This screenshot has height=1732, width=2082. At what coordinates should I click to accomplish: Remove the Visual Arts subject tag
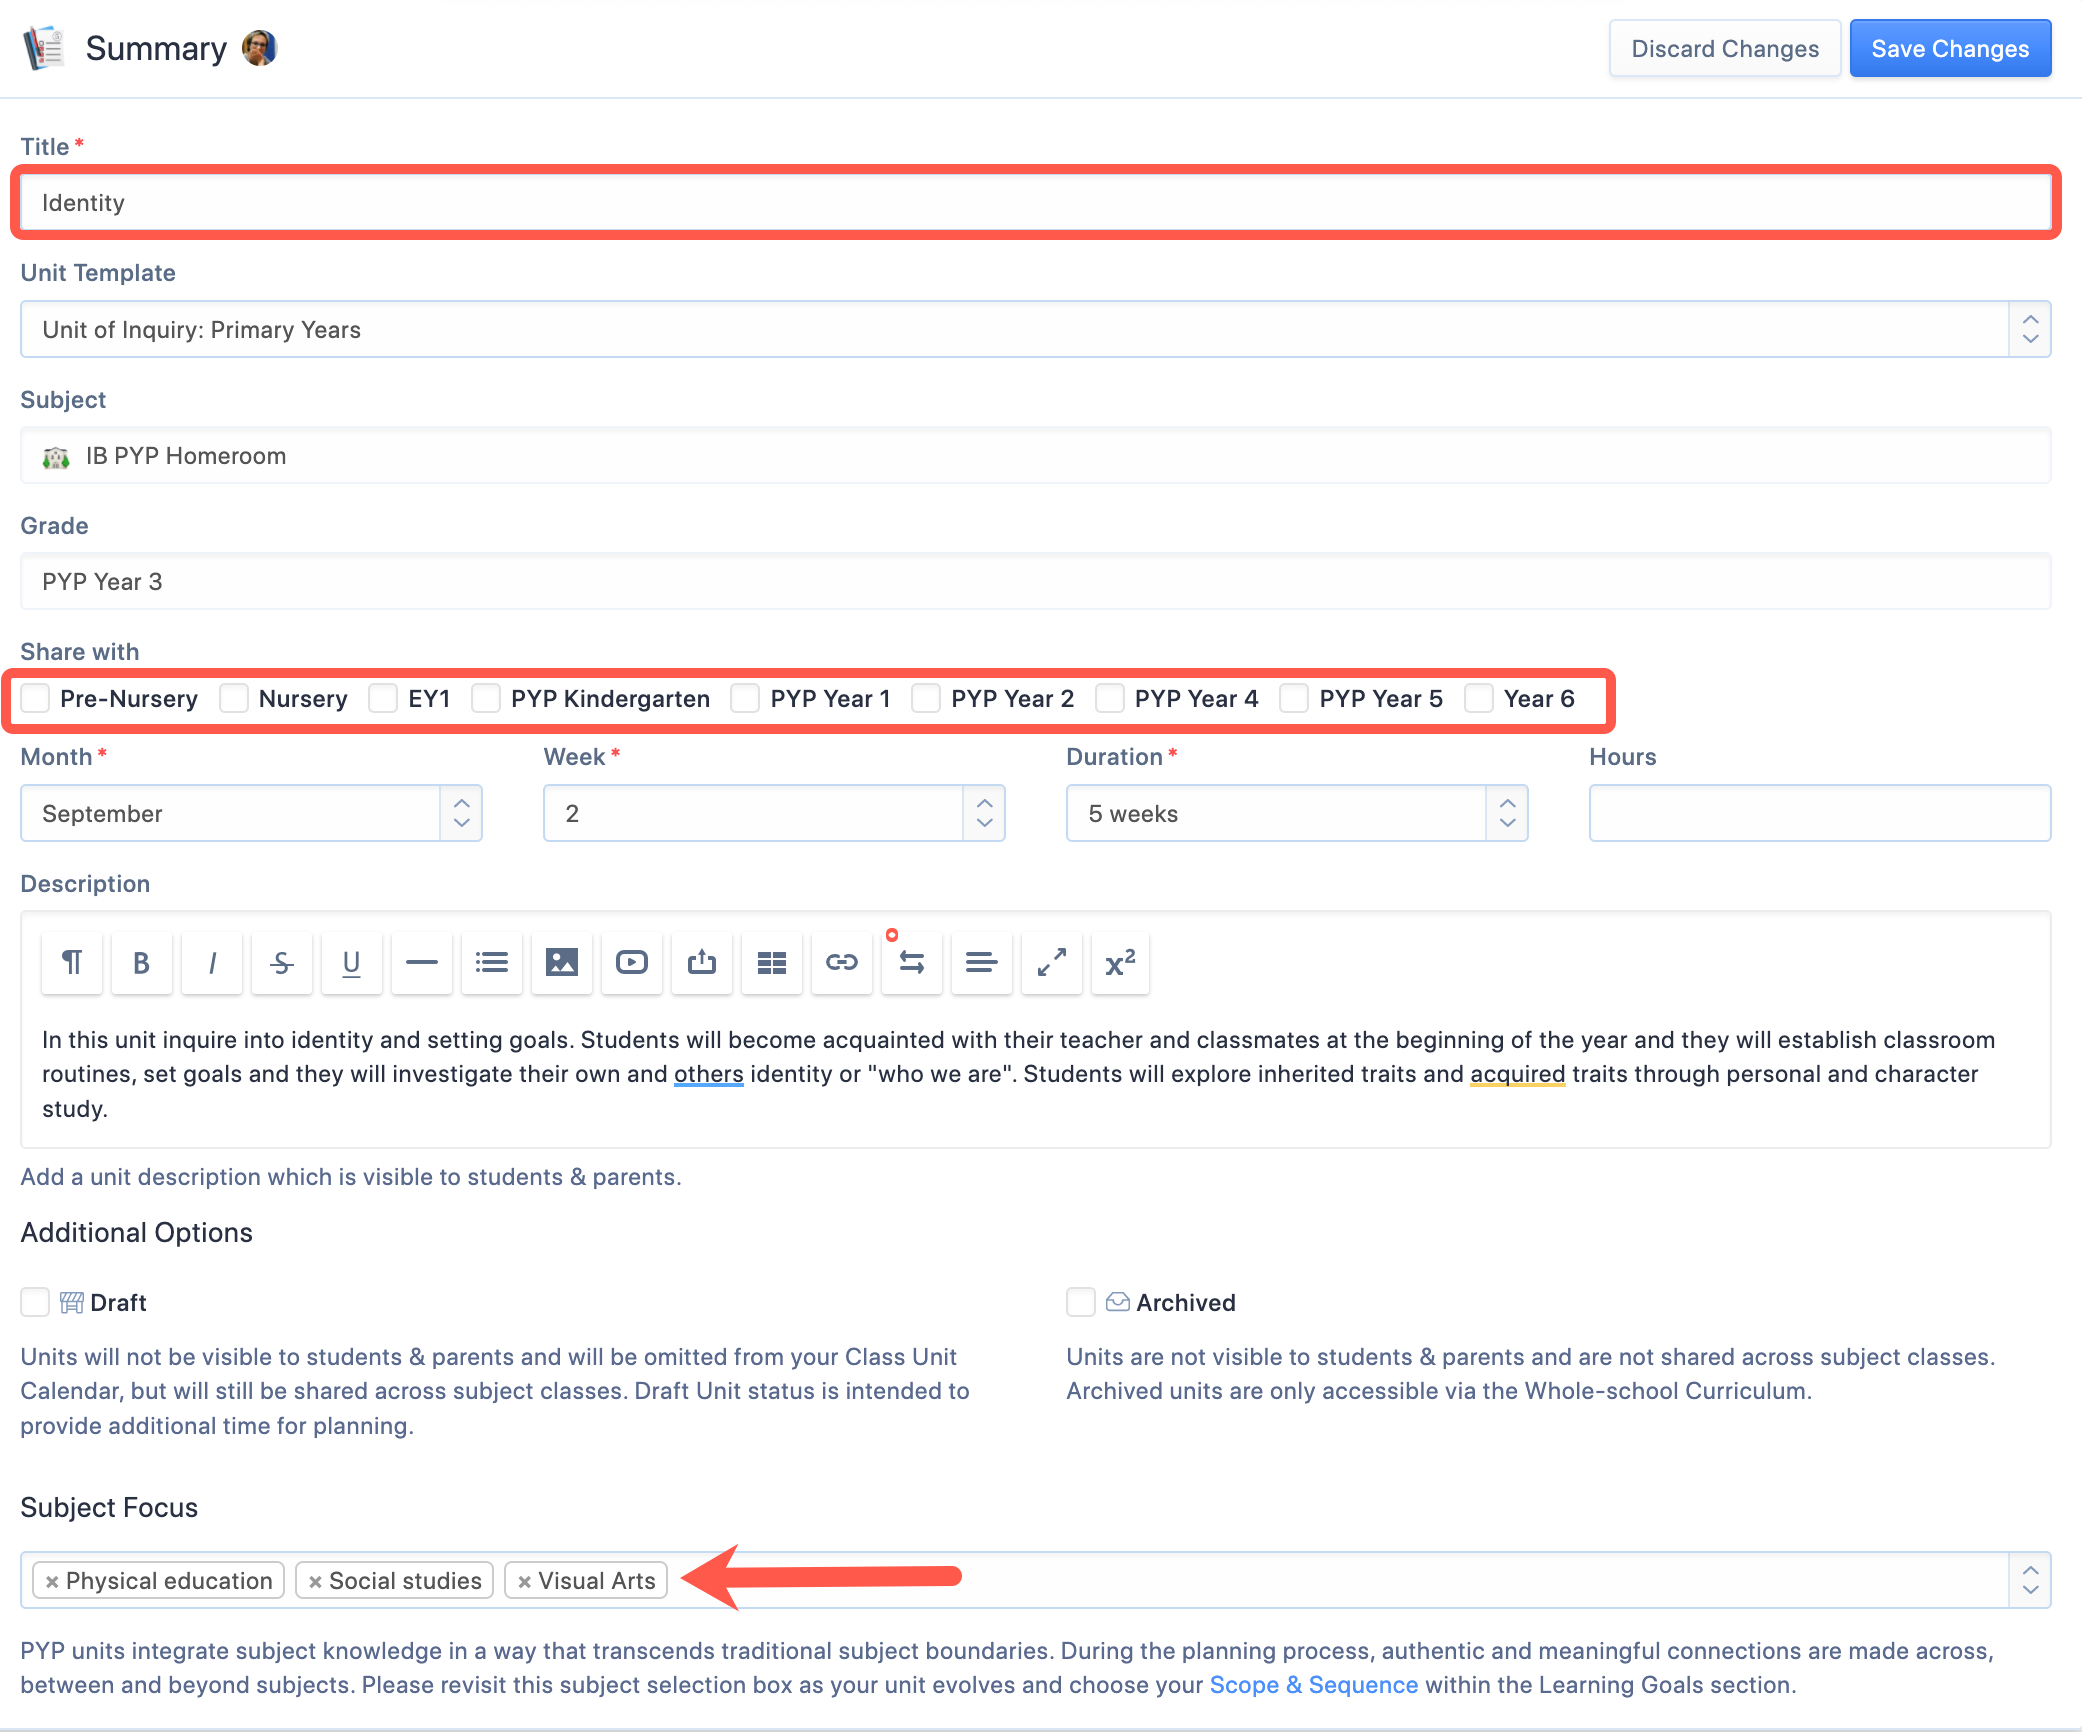[524, 1581]
